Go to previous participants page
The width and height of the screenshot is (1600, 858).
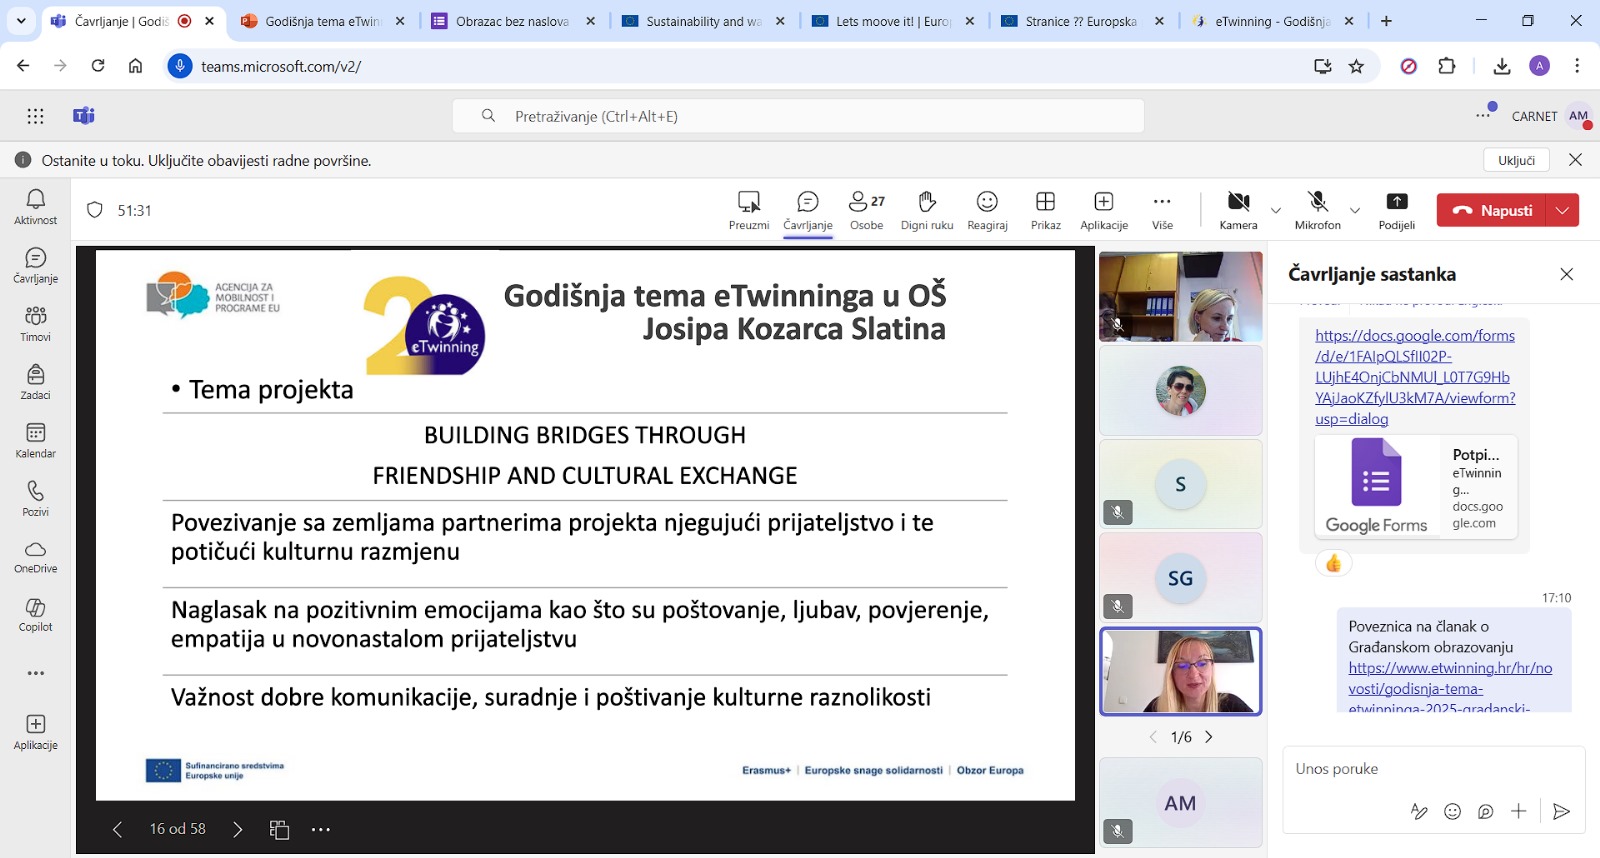pos(1153,737)
